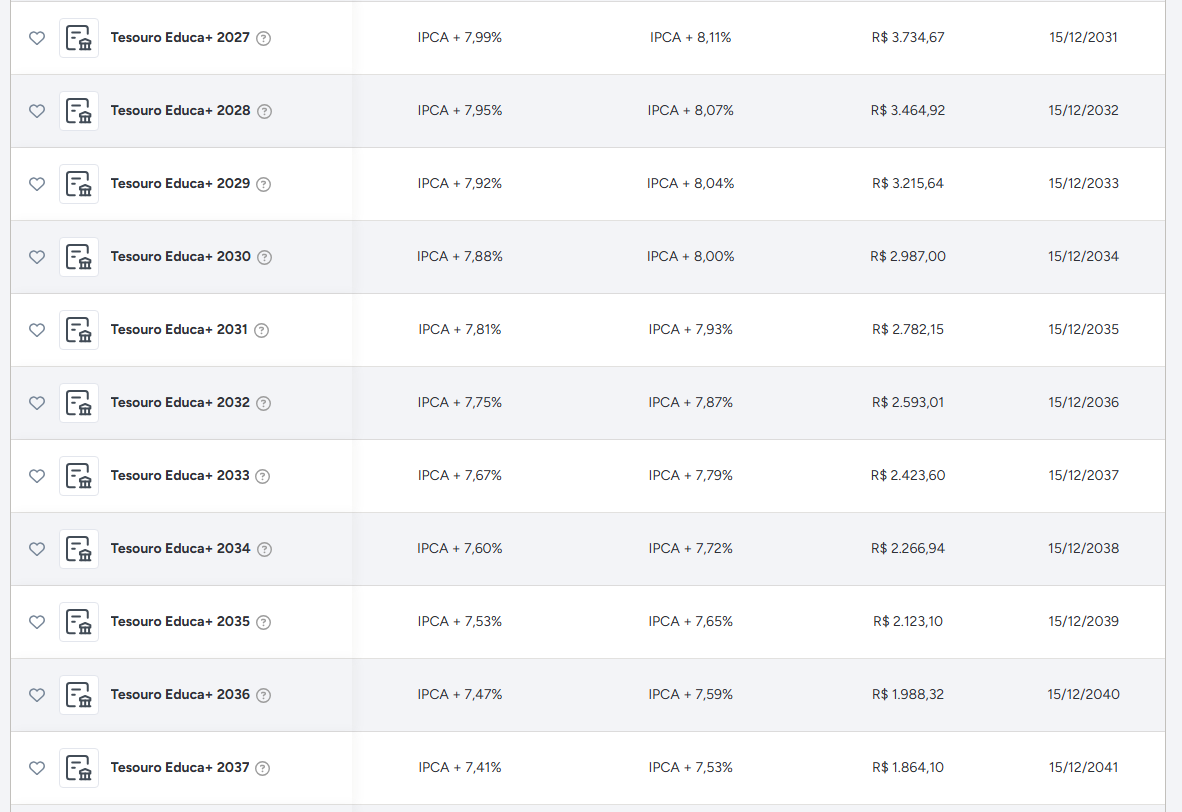The width and height of the screenshot is (1182, 812).
Task: Click the bond icon for Tesouro Educa+ 2035
Action: [79, 622]
